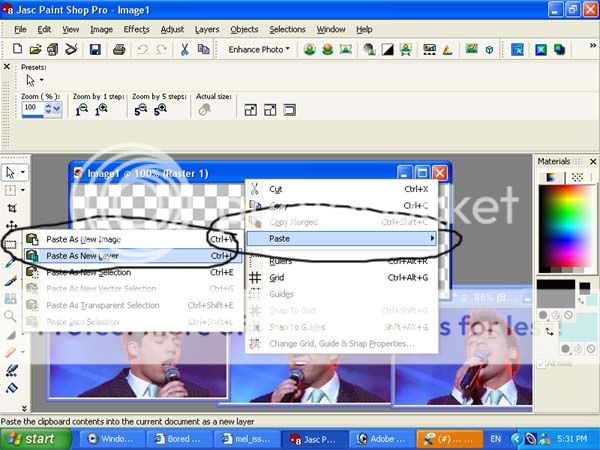Viewport: 600px width, 450px height.
Task: Click the Zoom percent input field
Action: (x=33, y=108)
